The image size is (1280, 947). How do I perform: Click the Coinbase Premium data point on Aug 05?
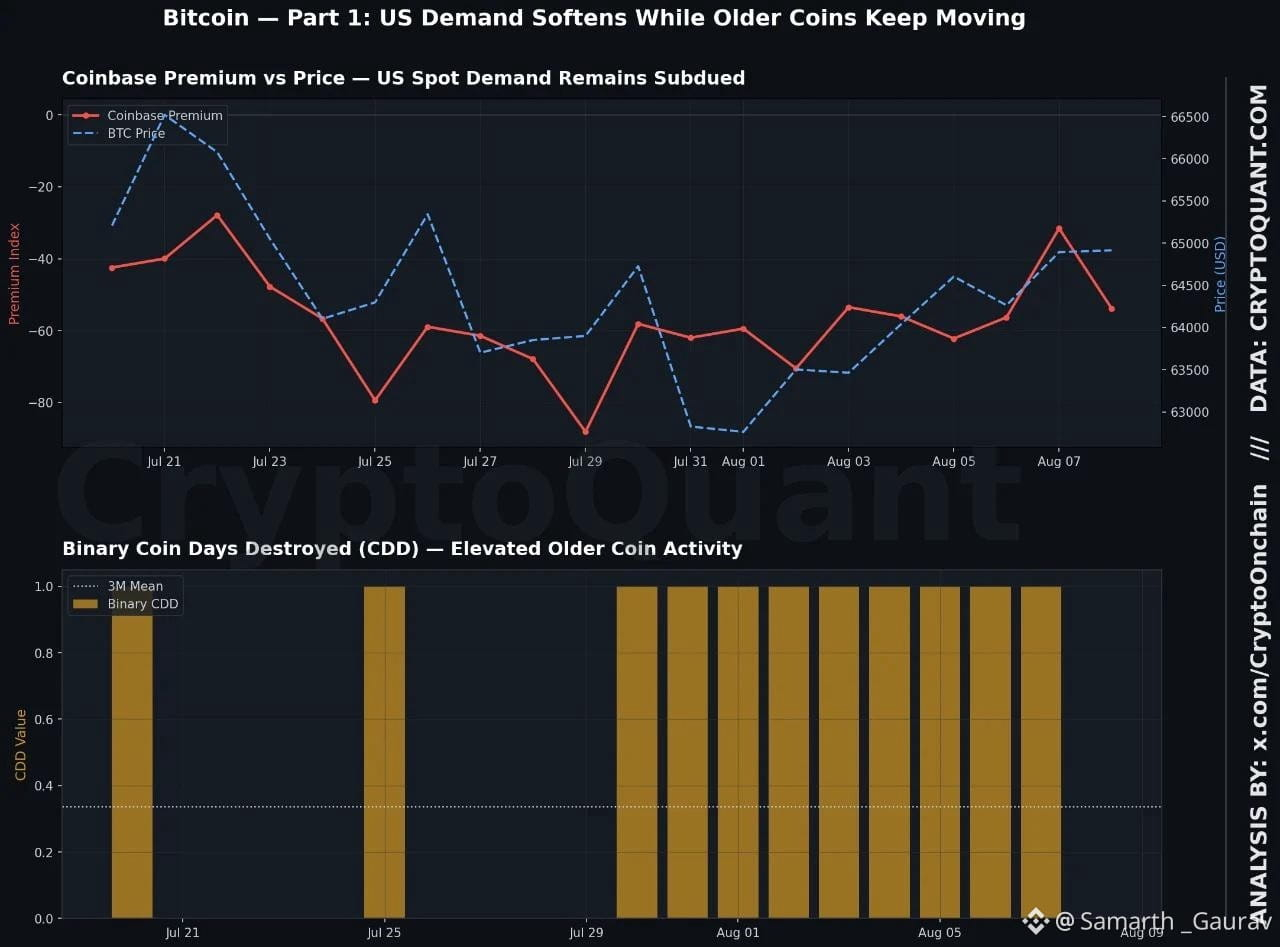954,339
